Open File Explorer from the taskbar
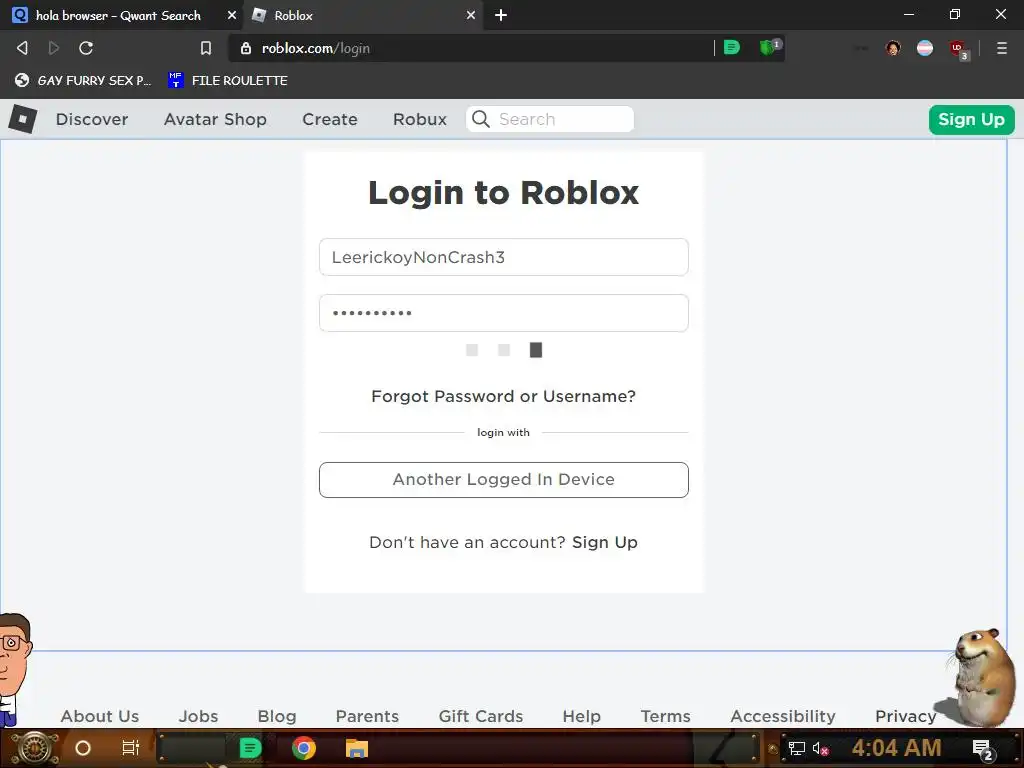Viewport: 1024px width, 768px height. pyautogui.click(x=357, y=748)
